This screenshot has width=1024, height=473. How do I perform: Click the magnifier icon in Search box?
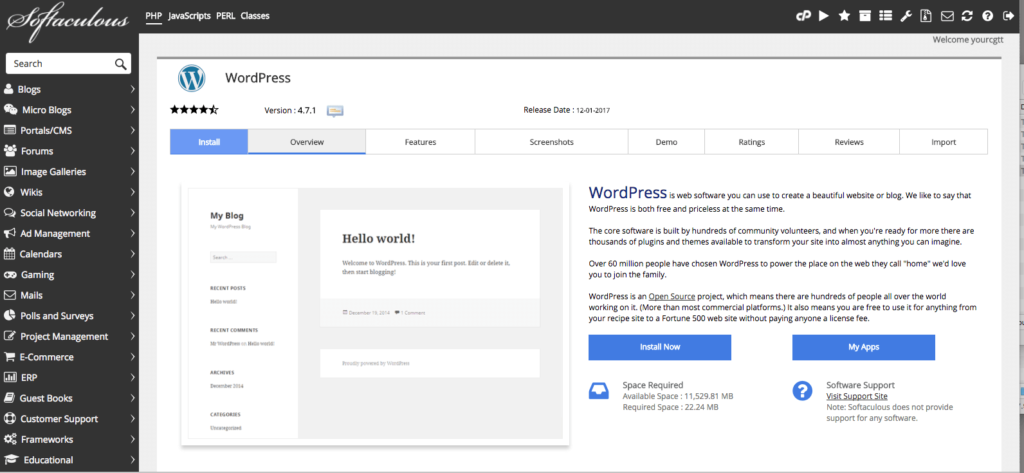click(x=120, y=63)
